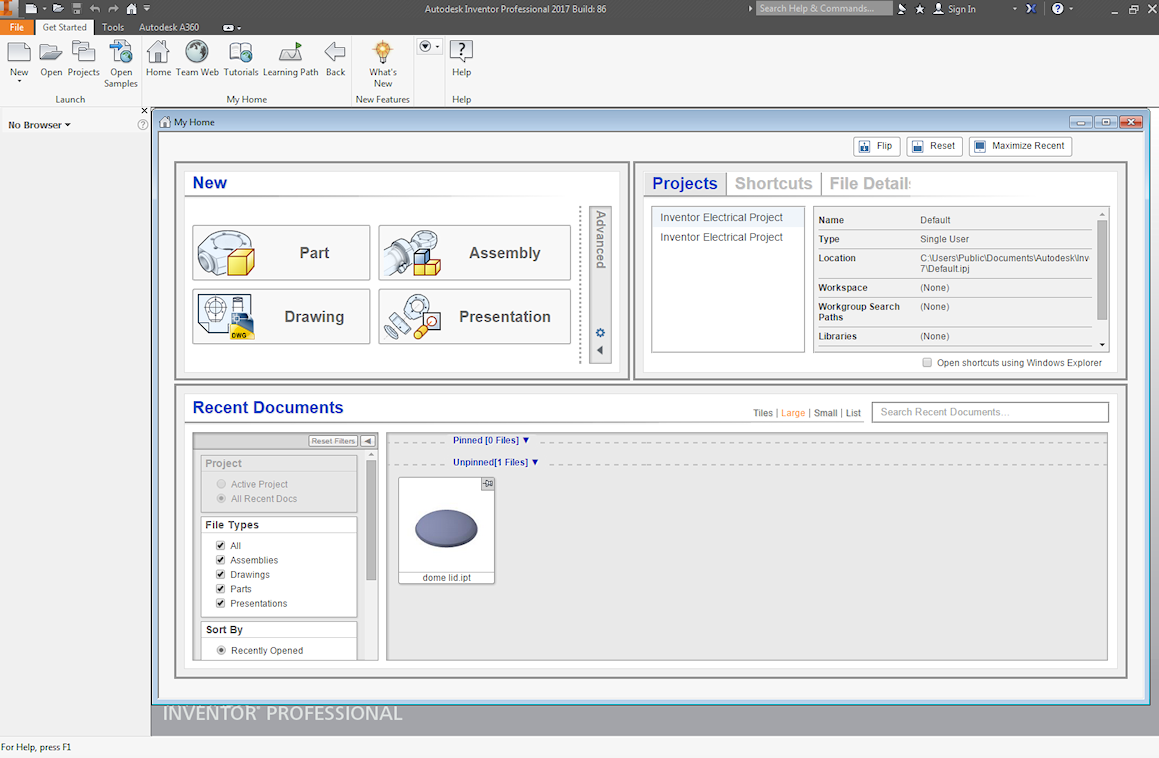Click the project details vertical scrollbar
Viewport: 1159px width, 758px height.
(x=1102, y=270)
